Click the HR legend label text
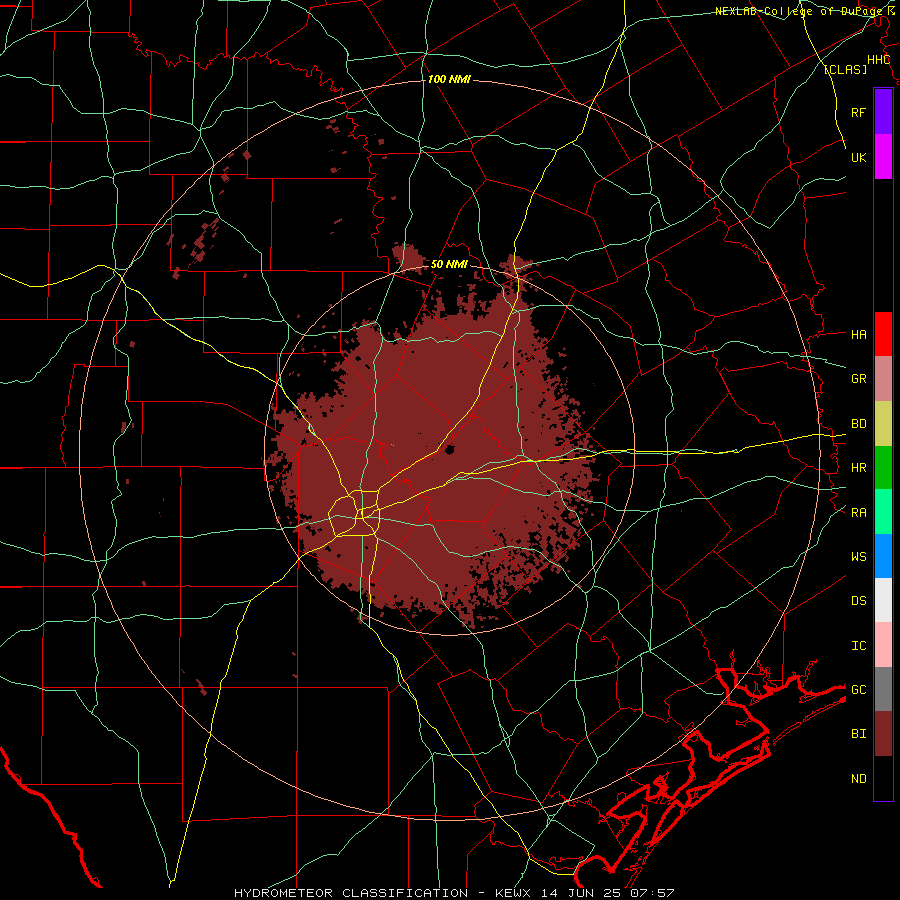This screenshot has width=900, height=900. (x=858, y=468)
